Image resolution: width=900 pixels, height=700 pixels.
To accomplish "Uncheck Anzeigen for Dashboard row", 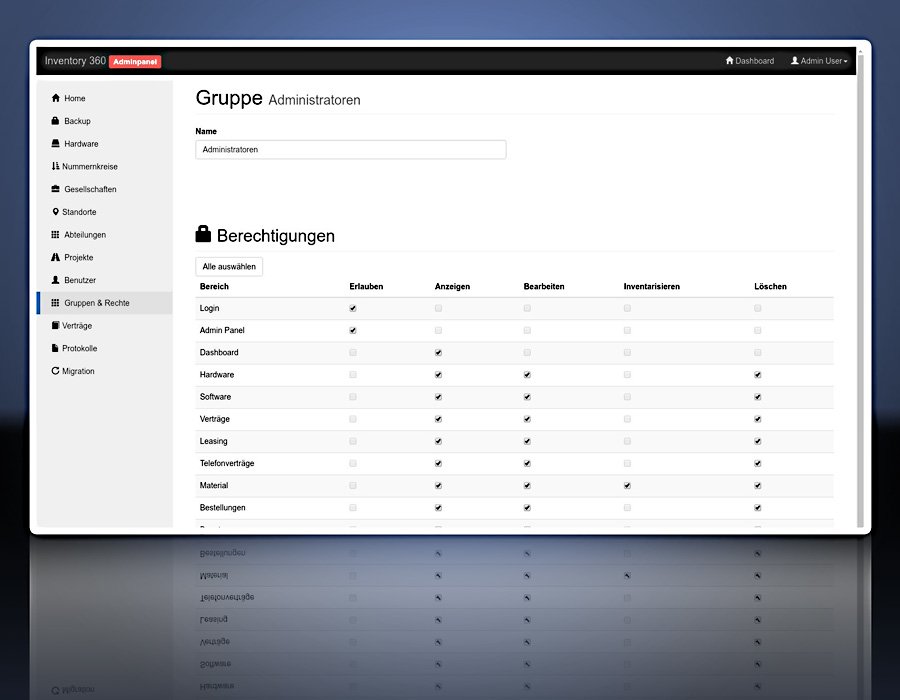I will [439, 352].
